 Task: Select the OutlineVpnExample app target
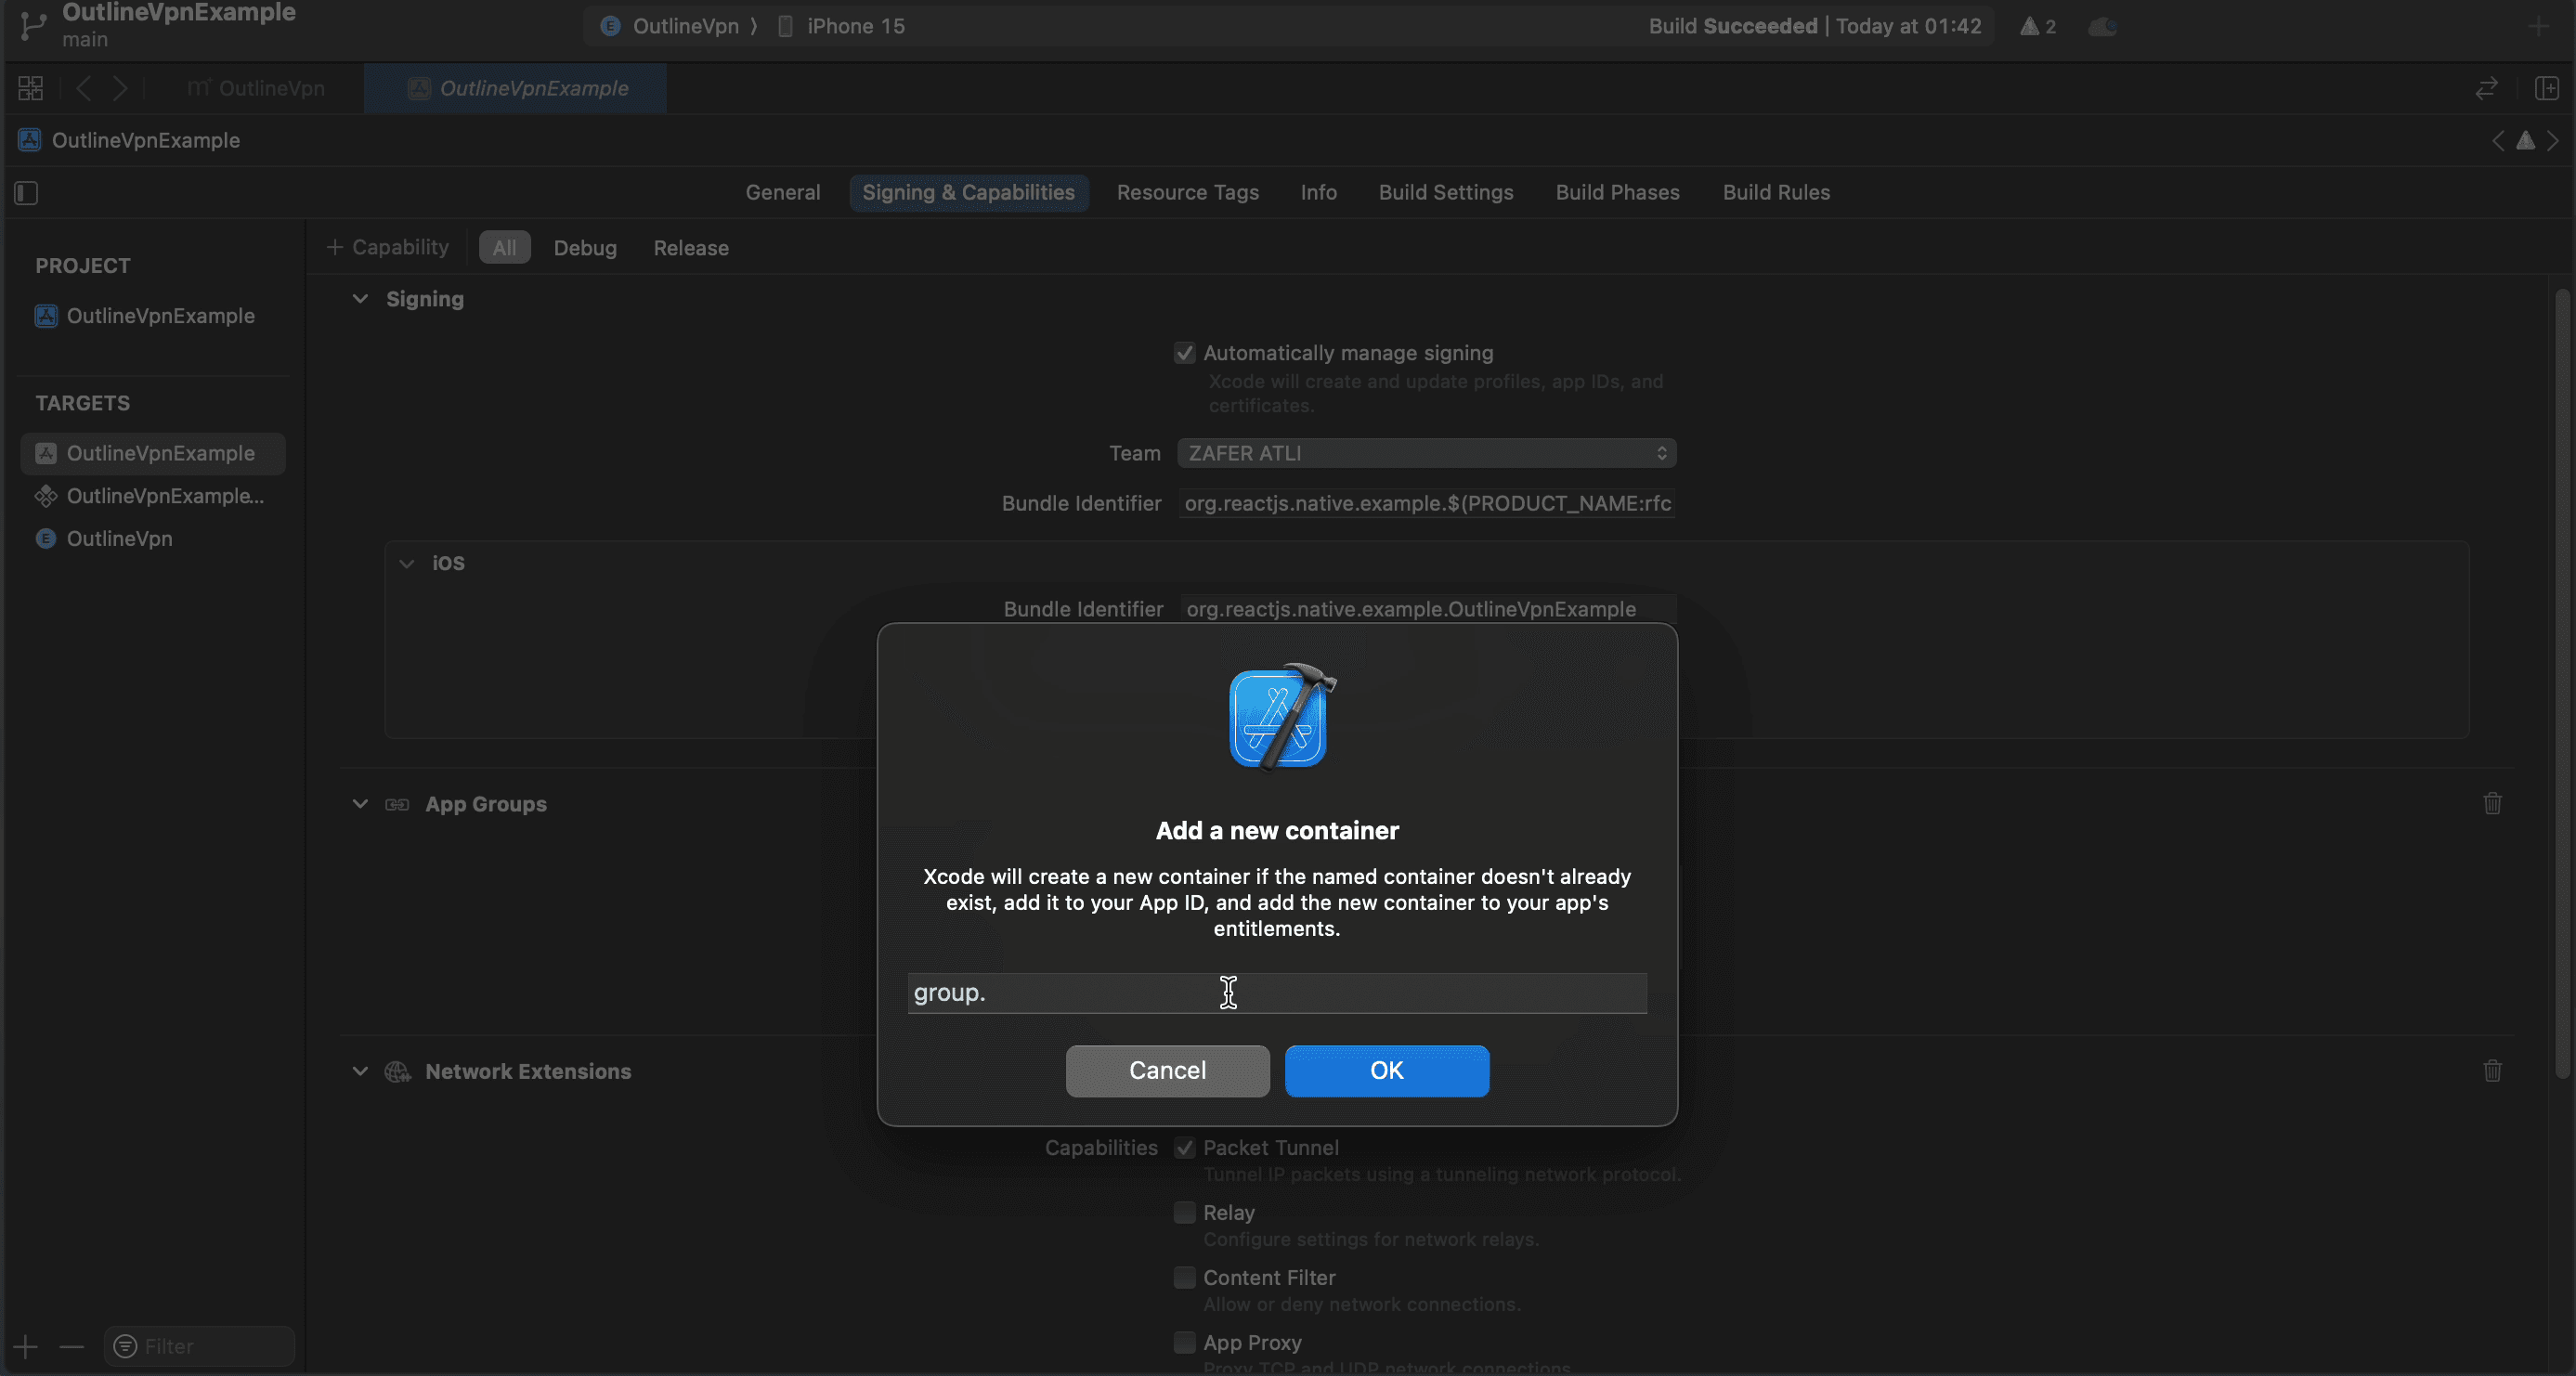[x=153, y=453]
